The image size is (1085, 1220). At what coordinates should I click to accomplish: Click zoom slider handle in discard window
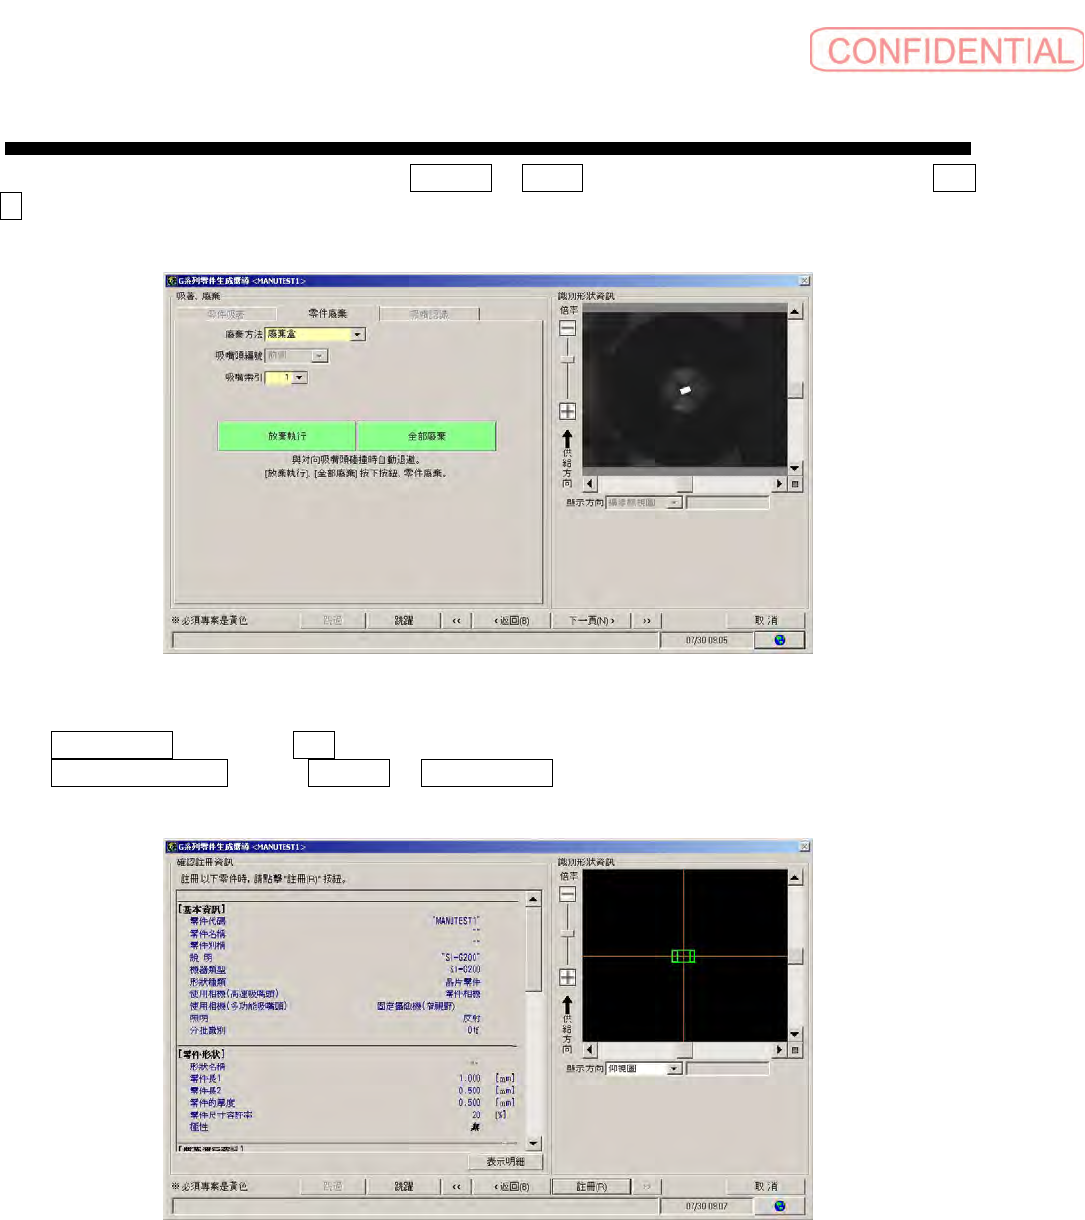(567, 358)
